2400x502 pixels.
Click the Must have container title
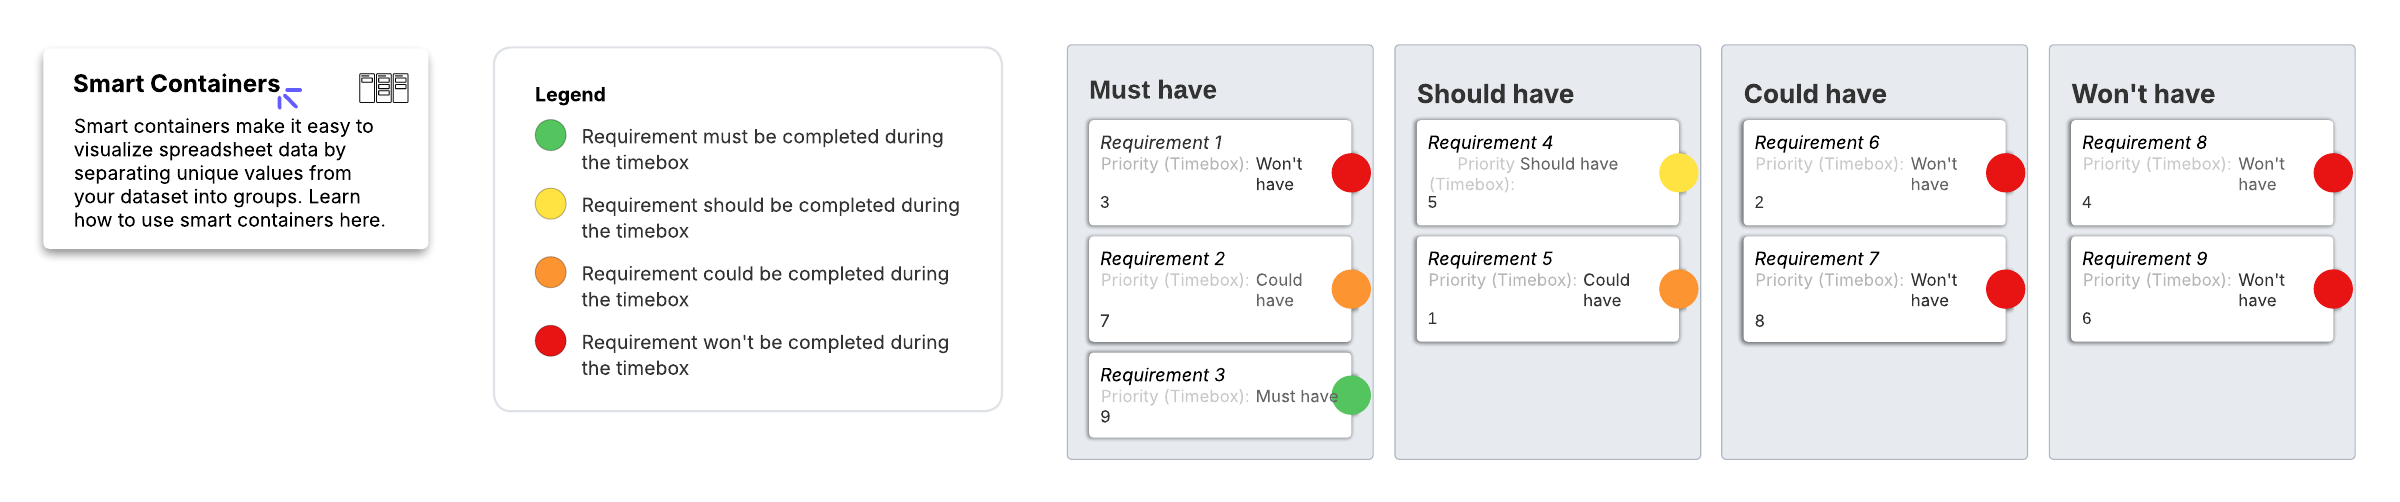pyautogui.click(x=1152, y=90)
